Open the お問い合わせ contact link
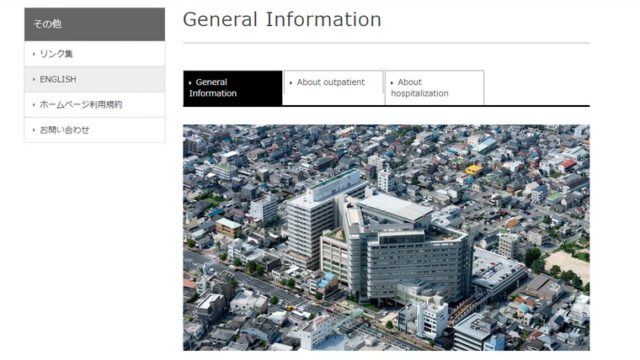This screenshot has width=640, height=360. [x=95, y=130]
